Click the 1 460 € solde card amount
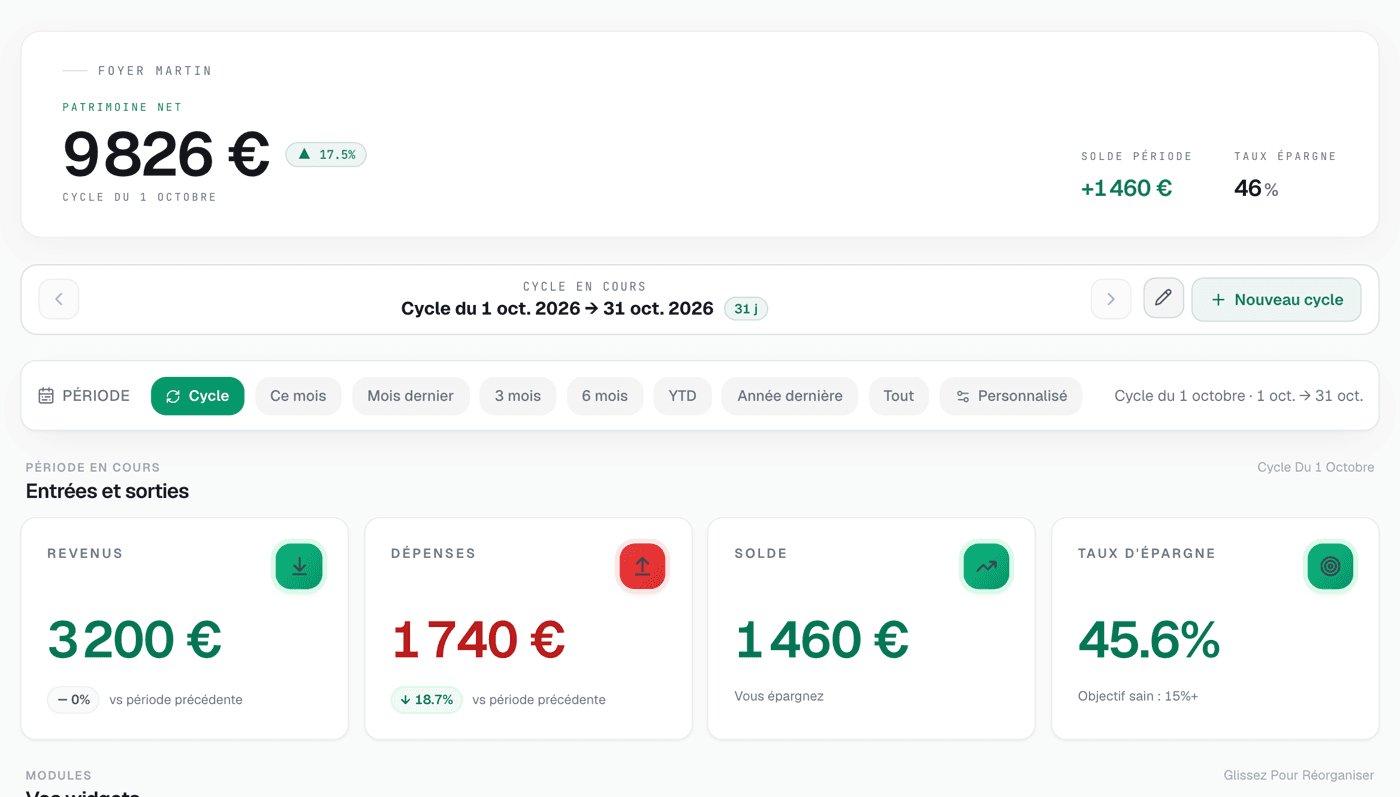This screenshot has width=1400, height=797. click(822, 640)
